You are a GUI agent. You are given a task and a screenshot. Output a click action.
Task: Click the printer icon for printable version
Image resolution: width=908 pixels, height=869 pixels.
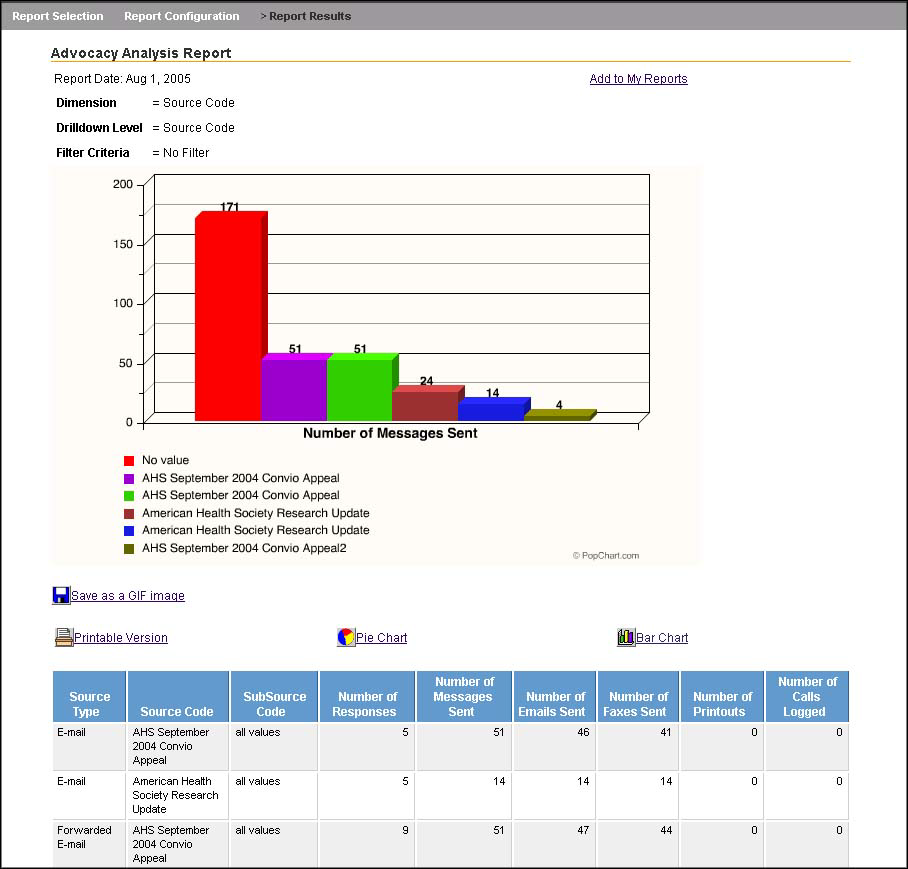[64, 637]
